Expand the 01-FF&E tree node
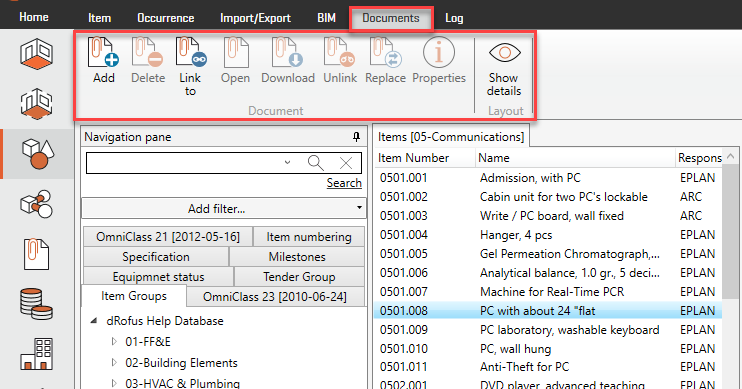 coord(114,341)
